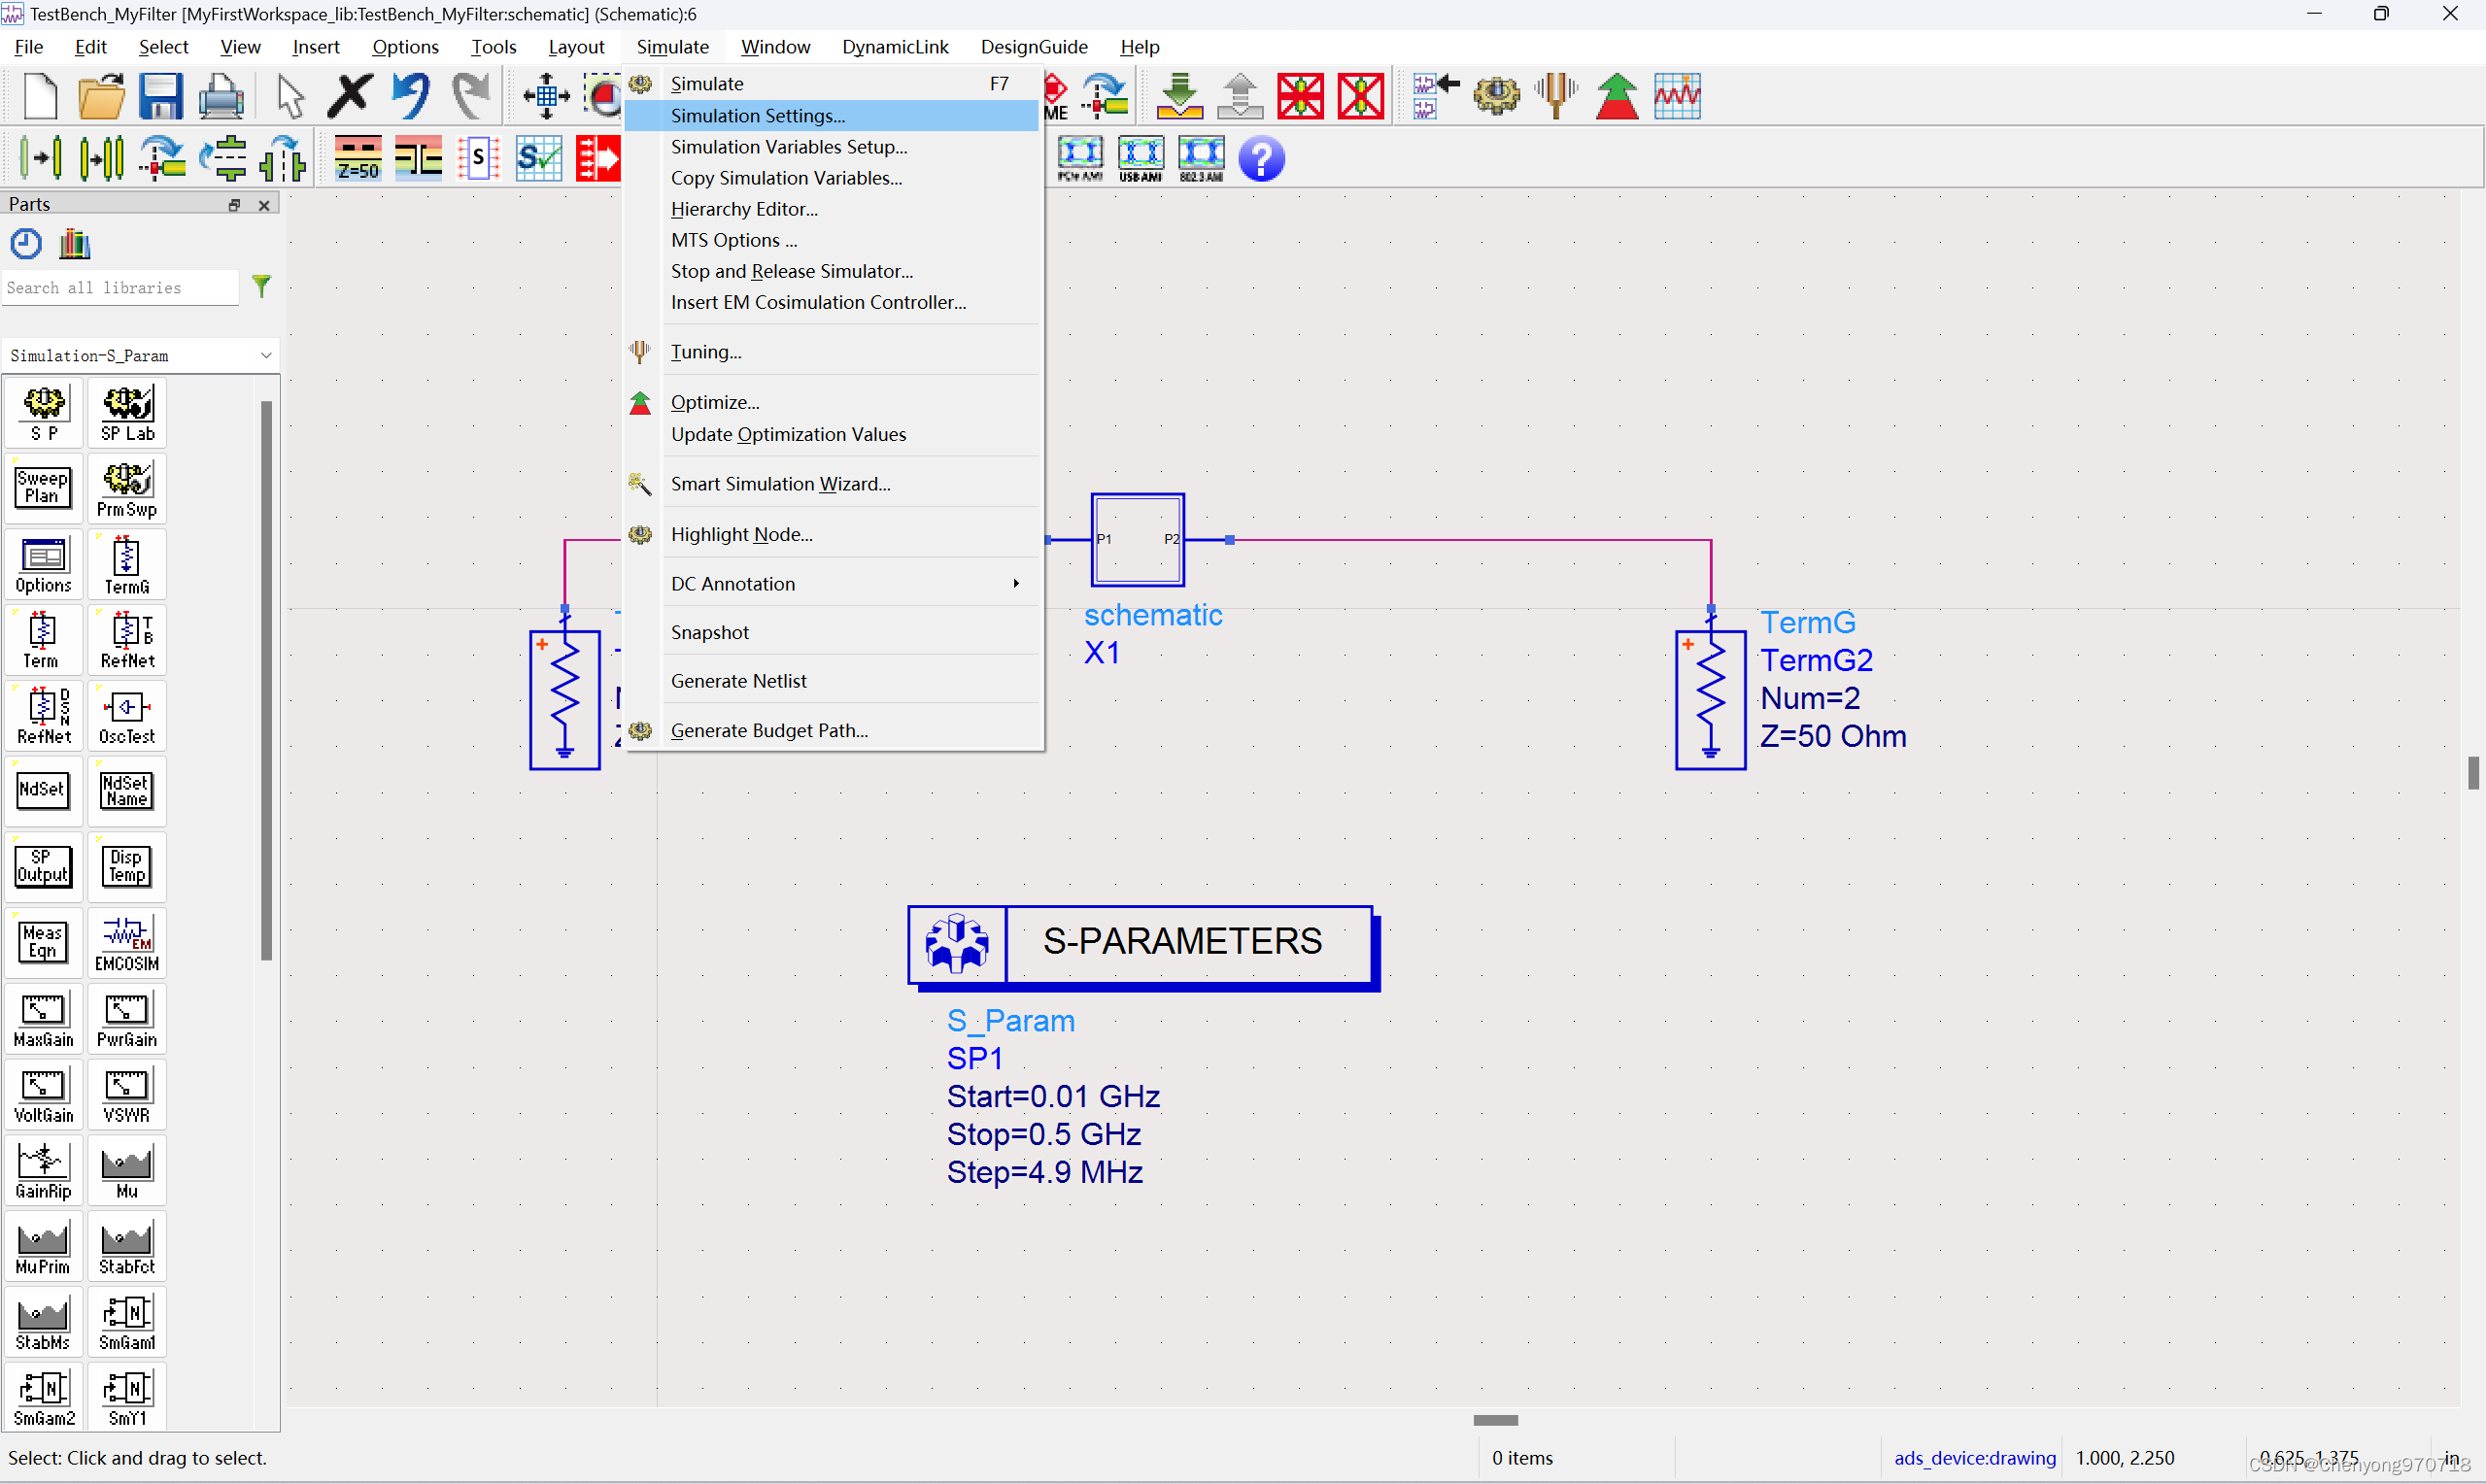Viewport: 2486px width, 1484px height.
Task: Click the USB AMI toolbar icon
Action: point(1141,158)
